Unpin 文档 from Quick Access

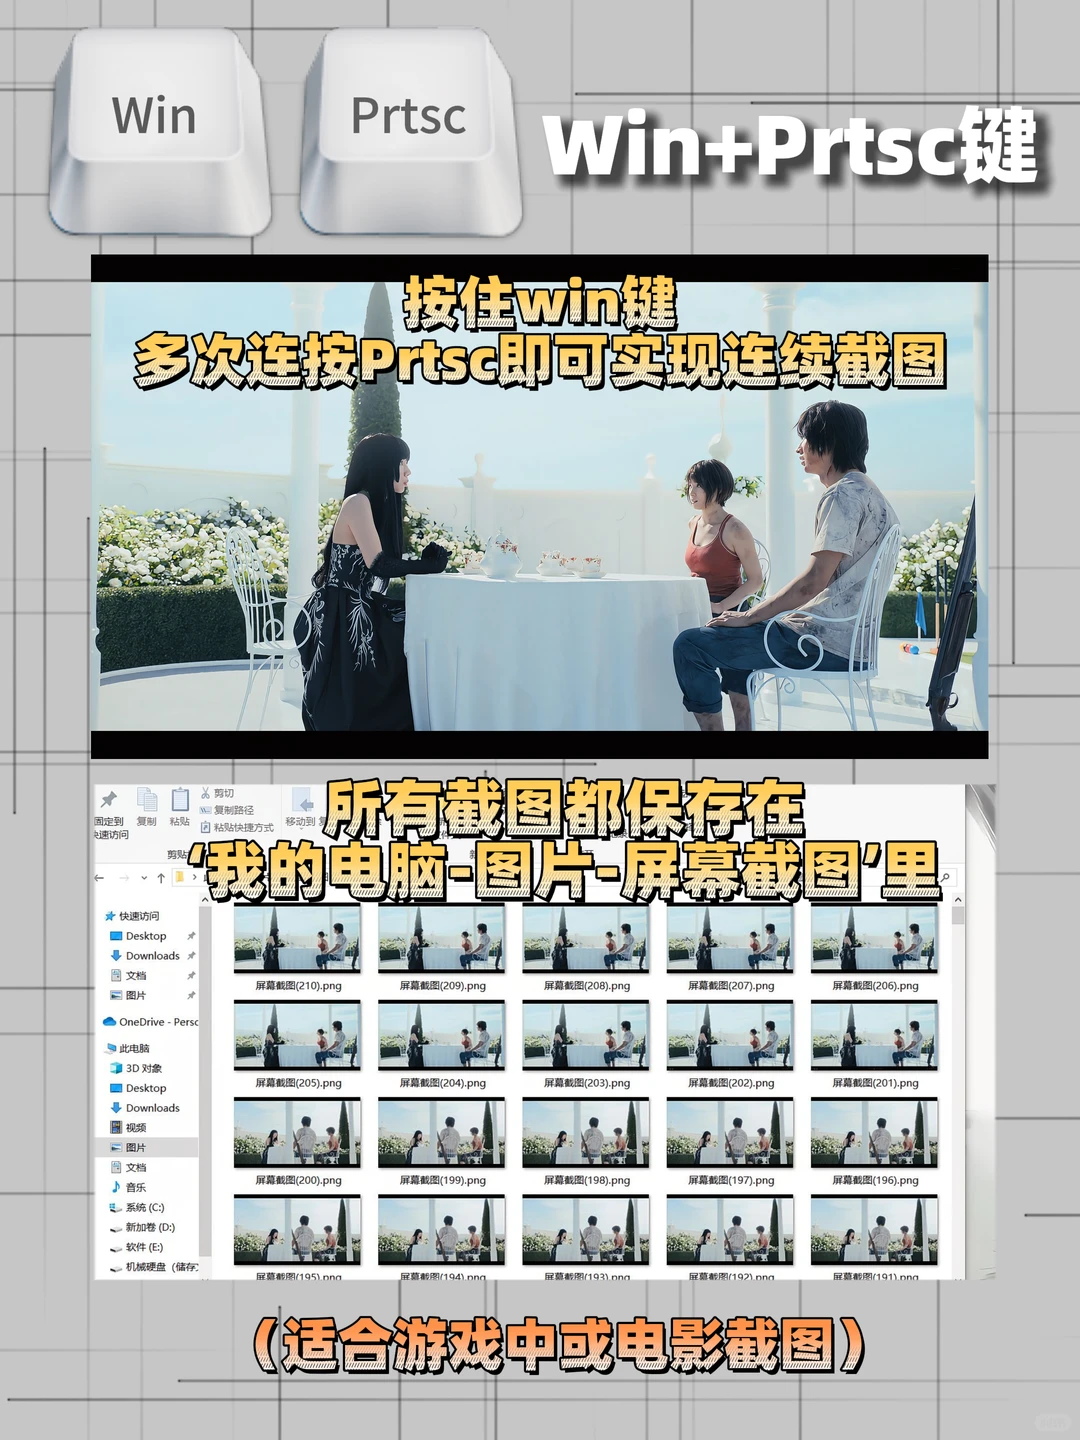(x=191, y=975)
